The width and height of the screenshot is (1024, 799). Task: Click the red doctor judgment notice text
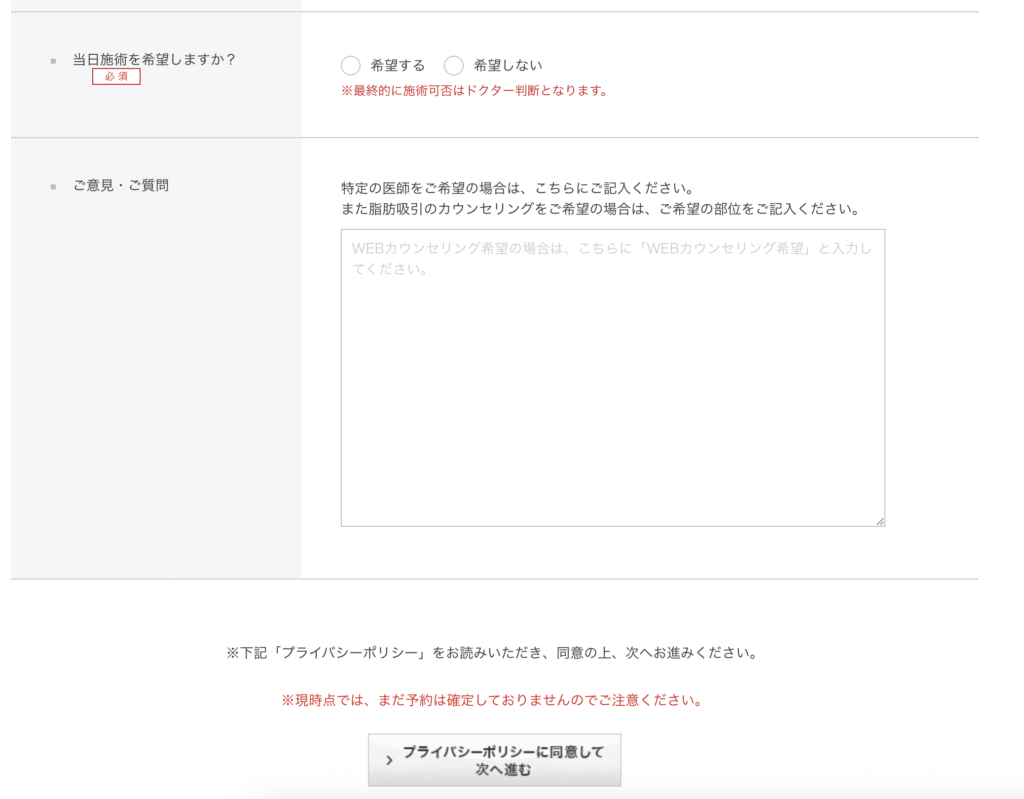click(x=474, y=91)
